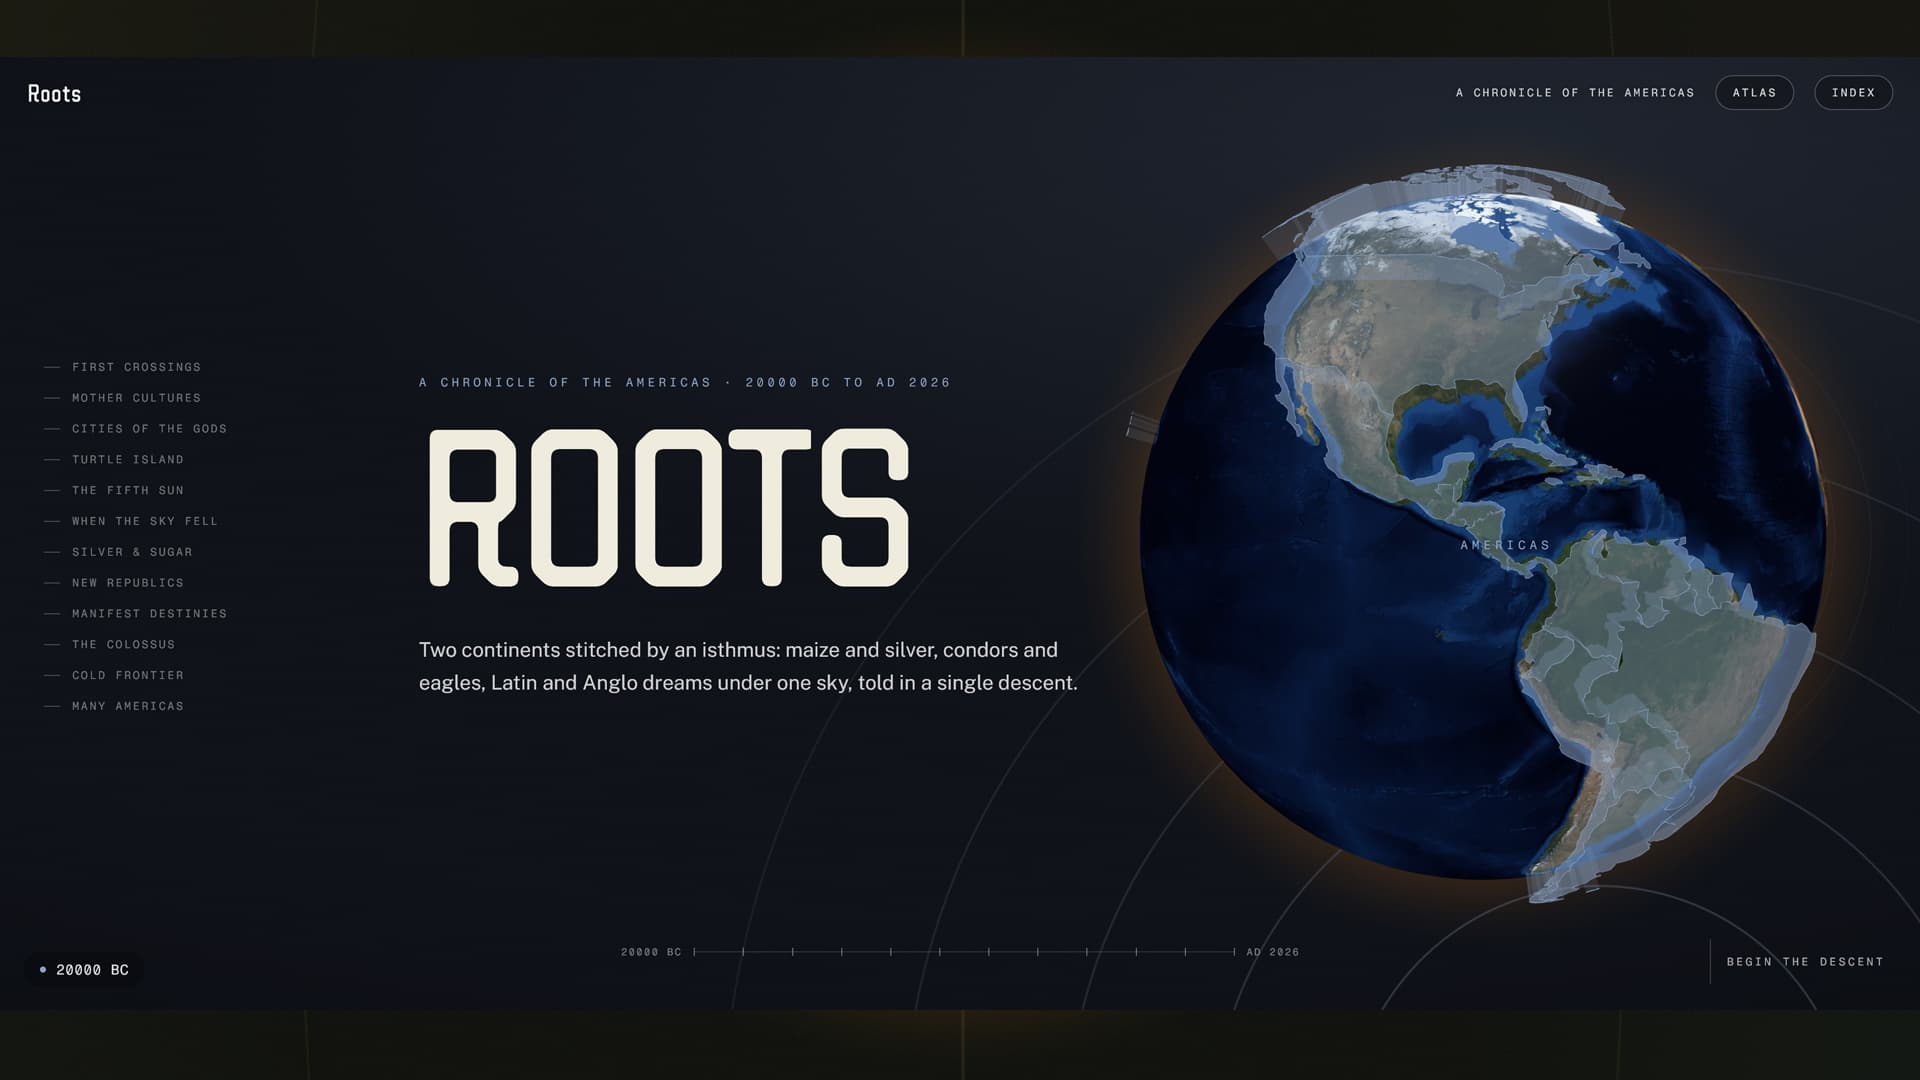Click the large ROOTS headline
The width and height of the screenshot is (1920, 1080).
[669, 507]
